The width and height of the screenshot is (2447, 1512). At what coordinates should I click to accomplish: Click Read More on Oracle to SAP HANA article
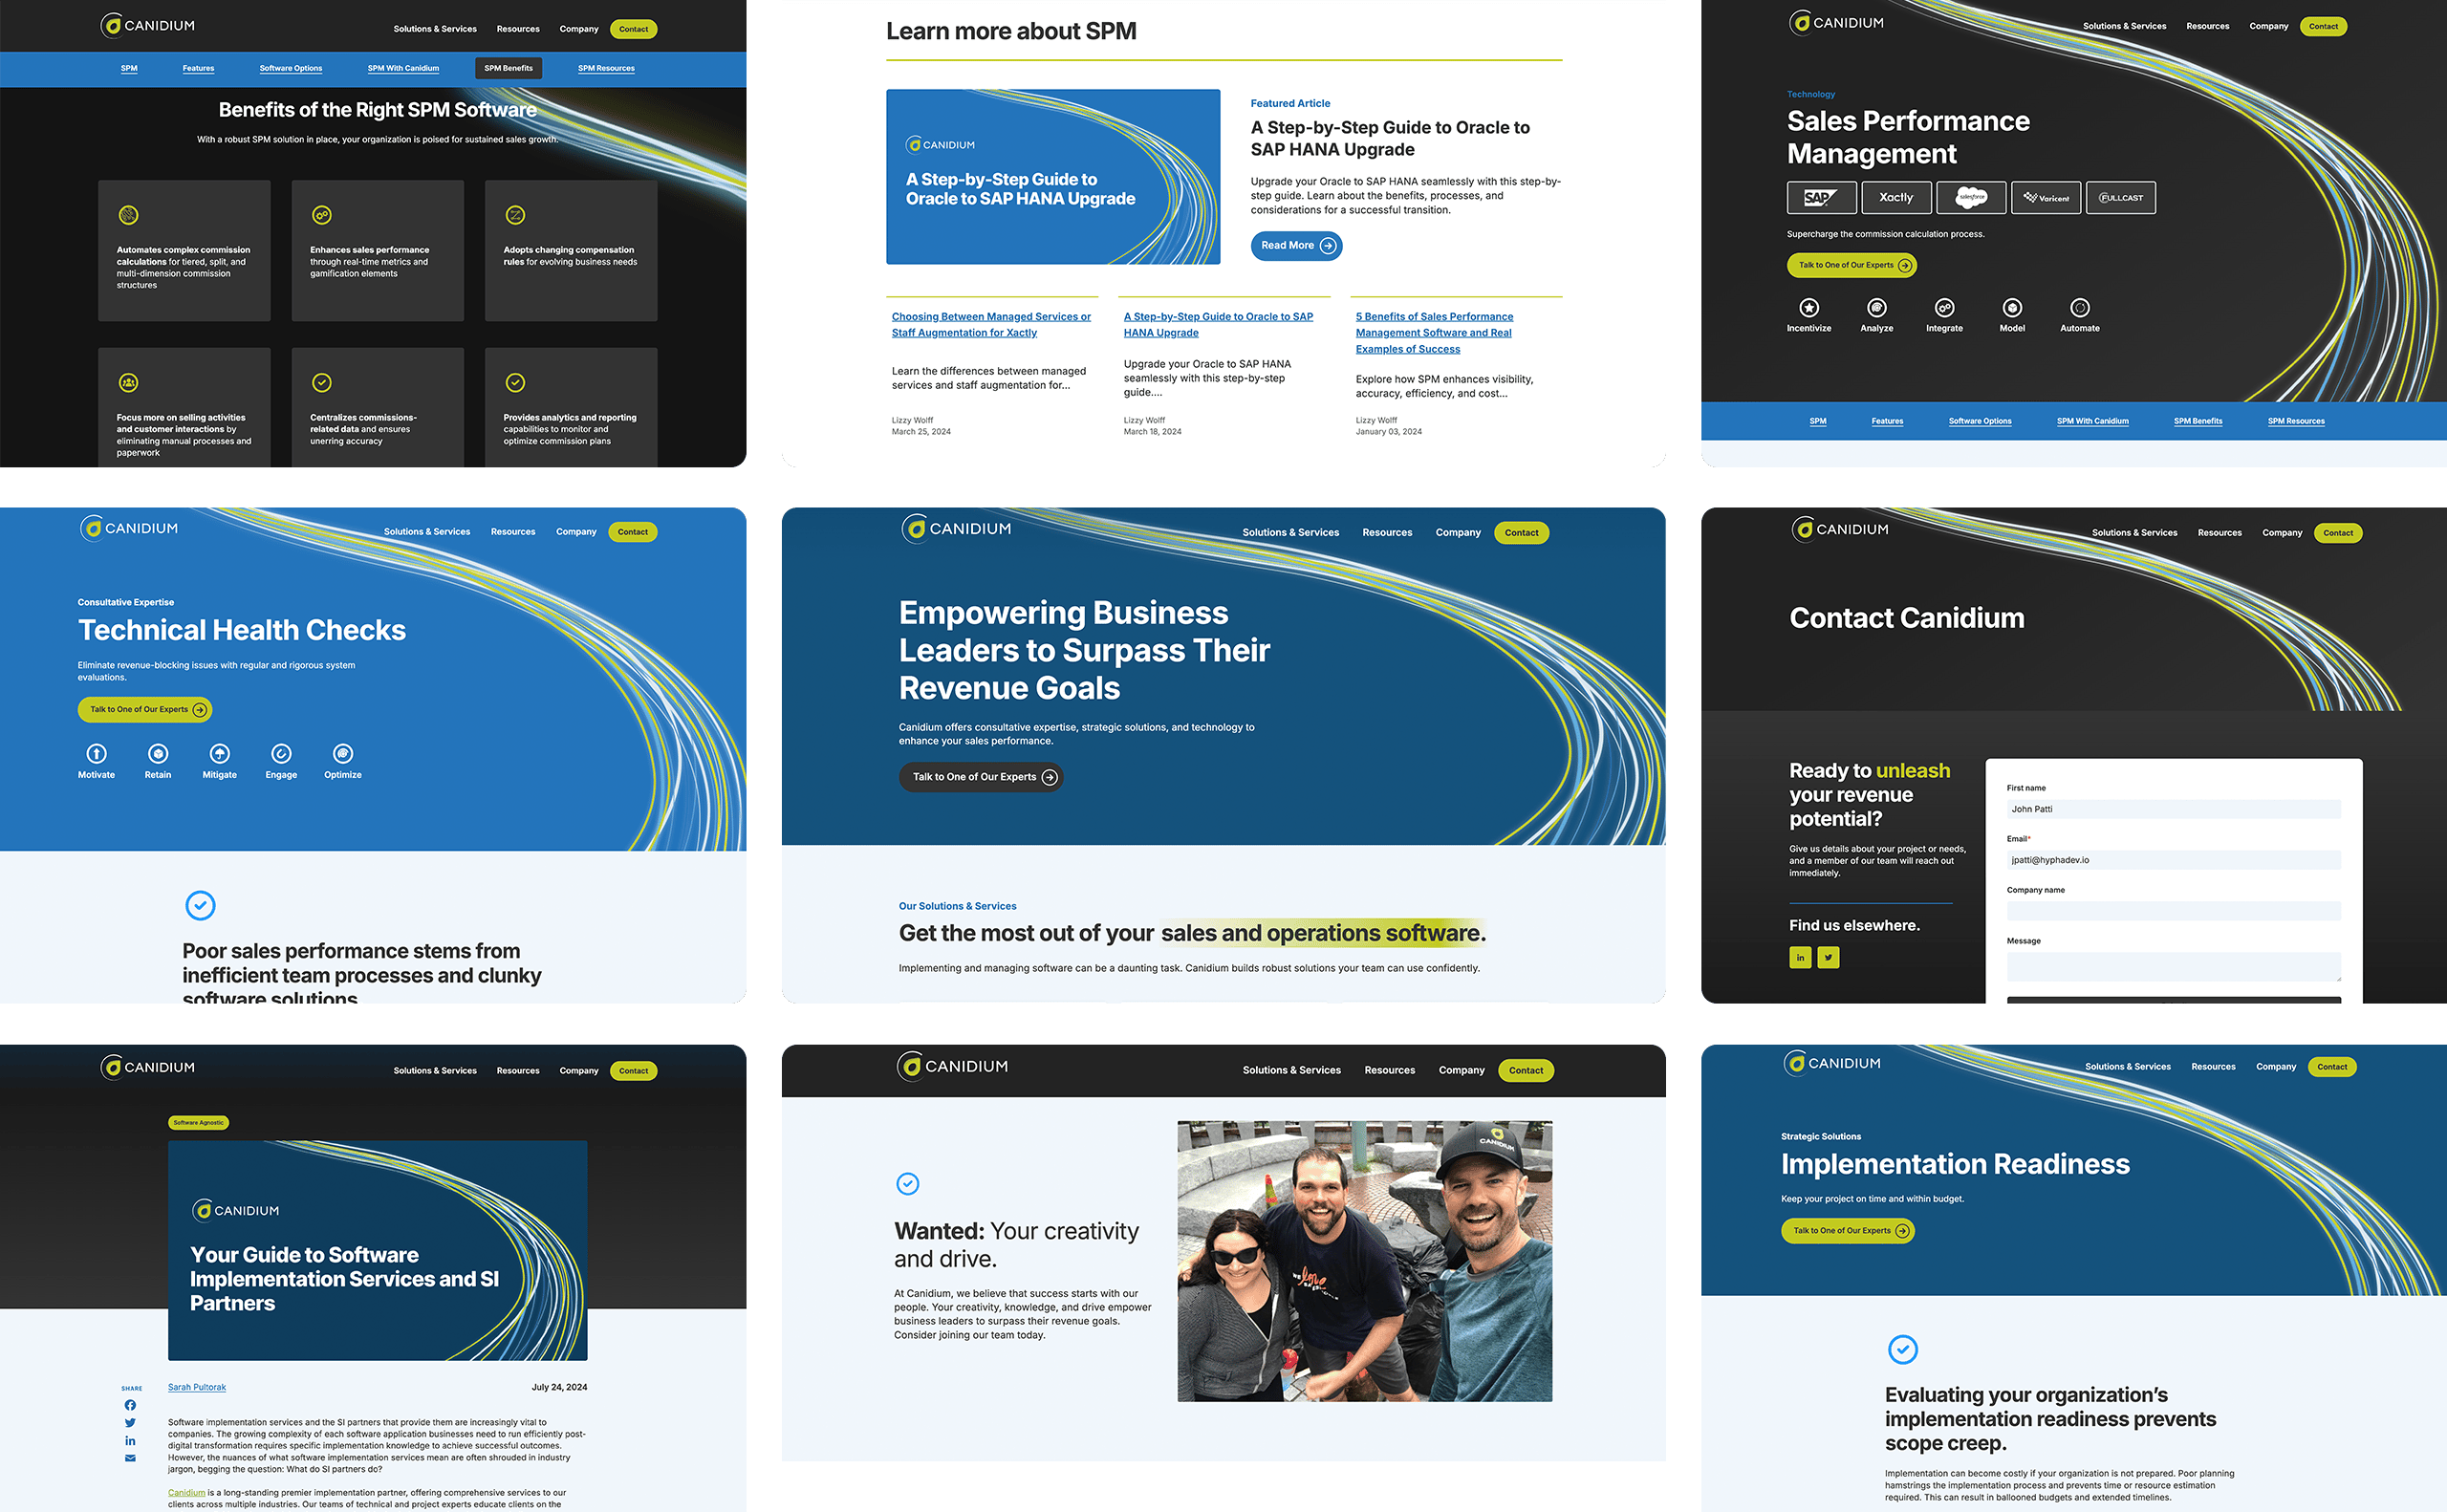pyautogui.click(x=1295, y=245)
